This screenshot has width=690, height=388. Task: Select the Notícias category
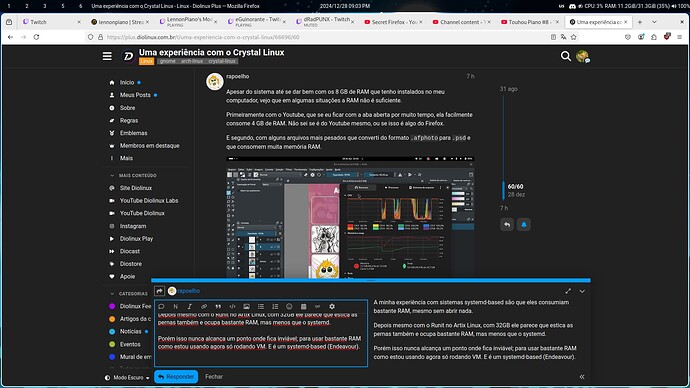click(x=130, y=332)
